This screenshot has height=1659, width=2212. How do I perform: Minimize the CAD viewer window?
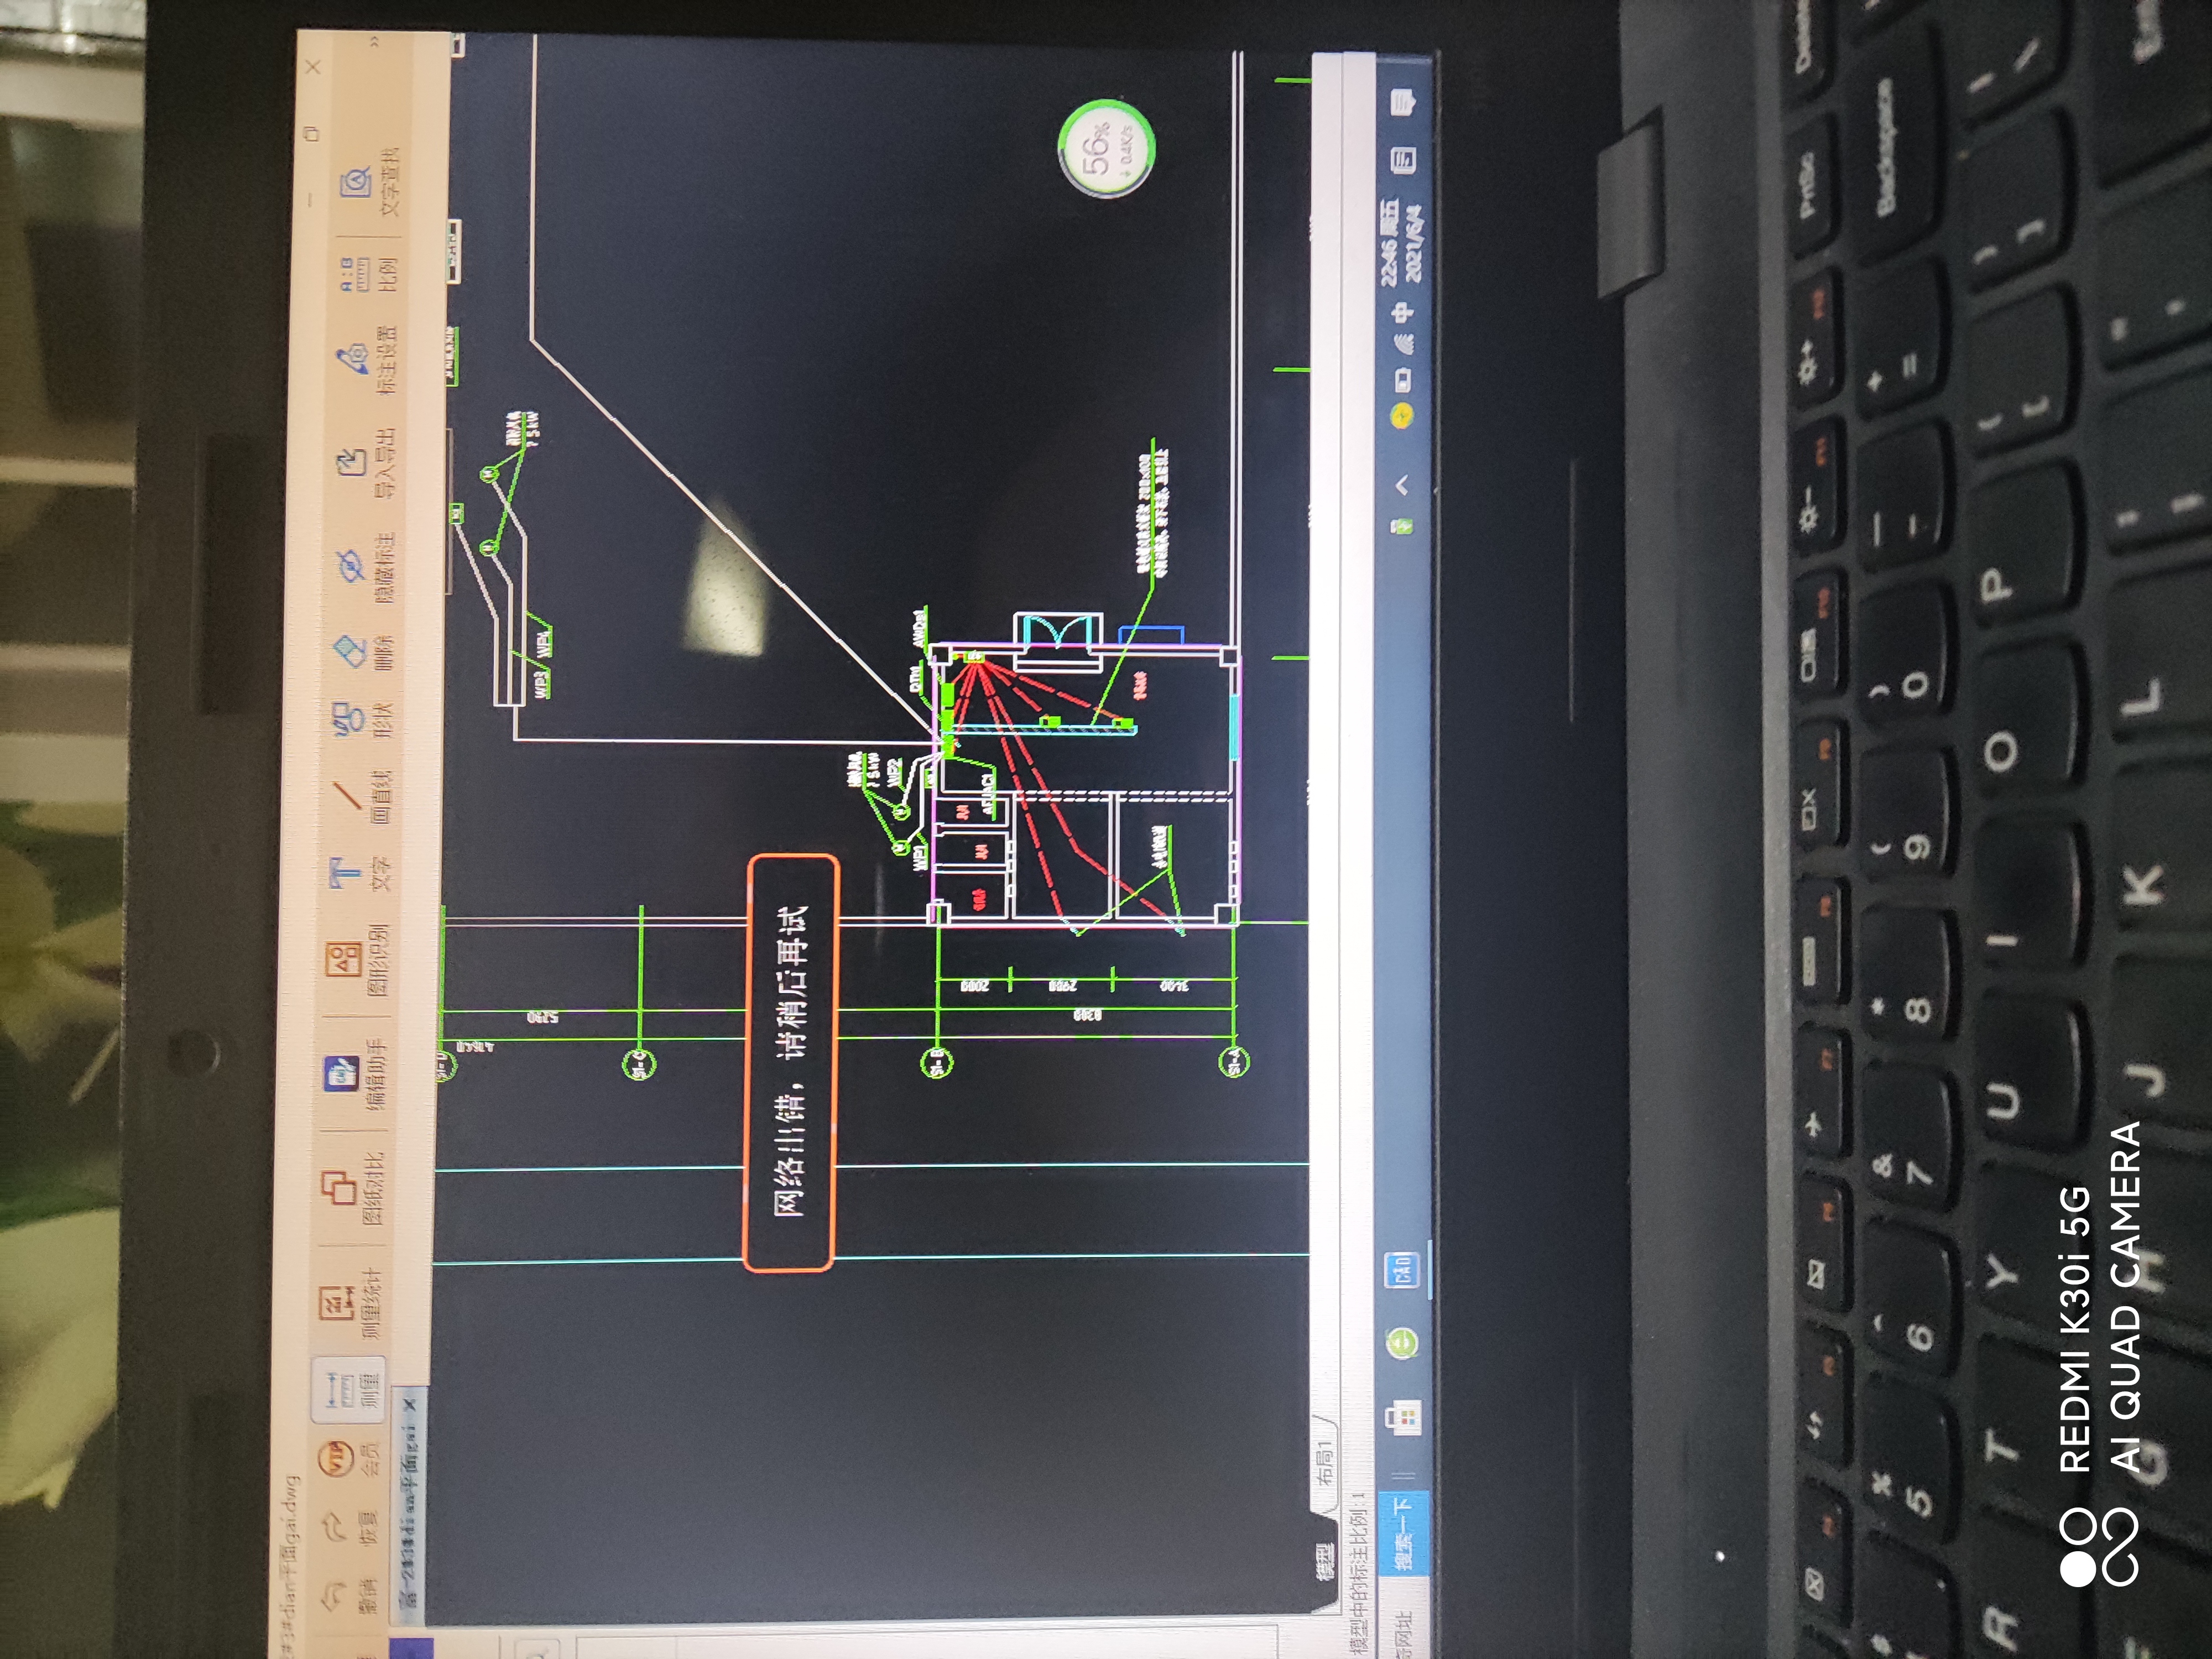pos(310,199)
